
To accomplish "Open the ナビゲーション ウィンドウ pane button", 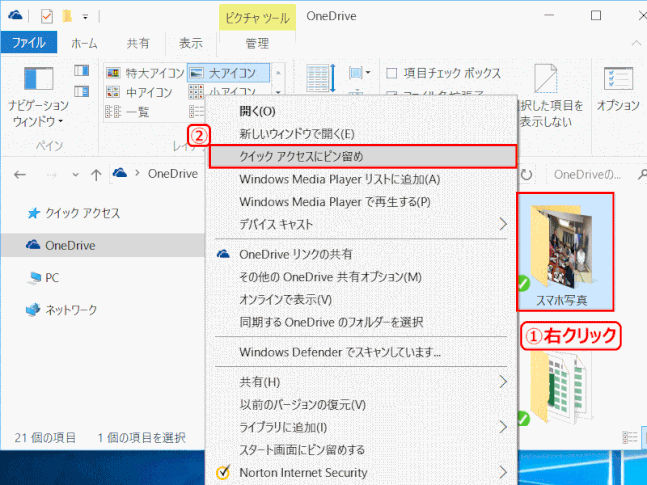I will point(38,97).
